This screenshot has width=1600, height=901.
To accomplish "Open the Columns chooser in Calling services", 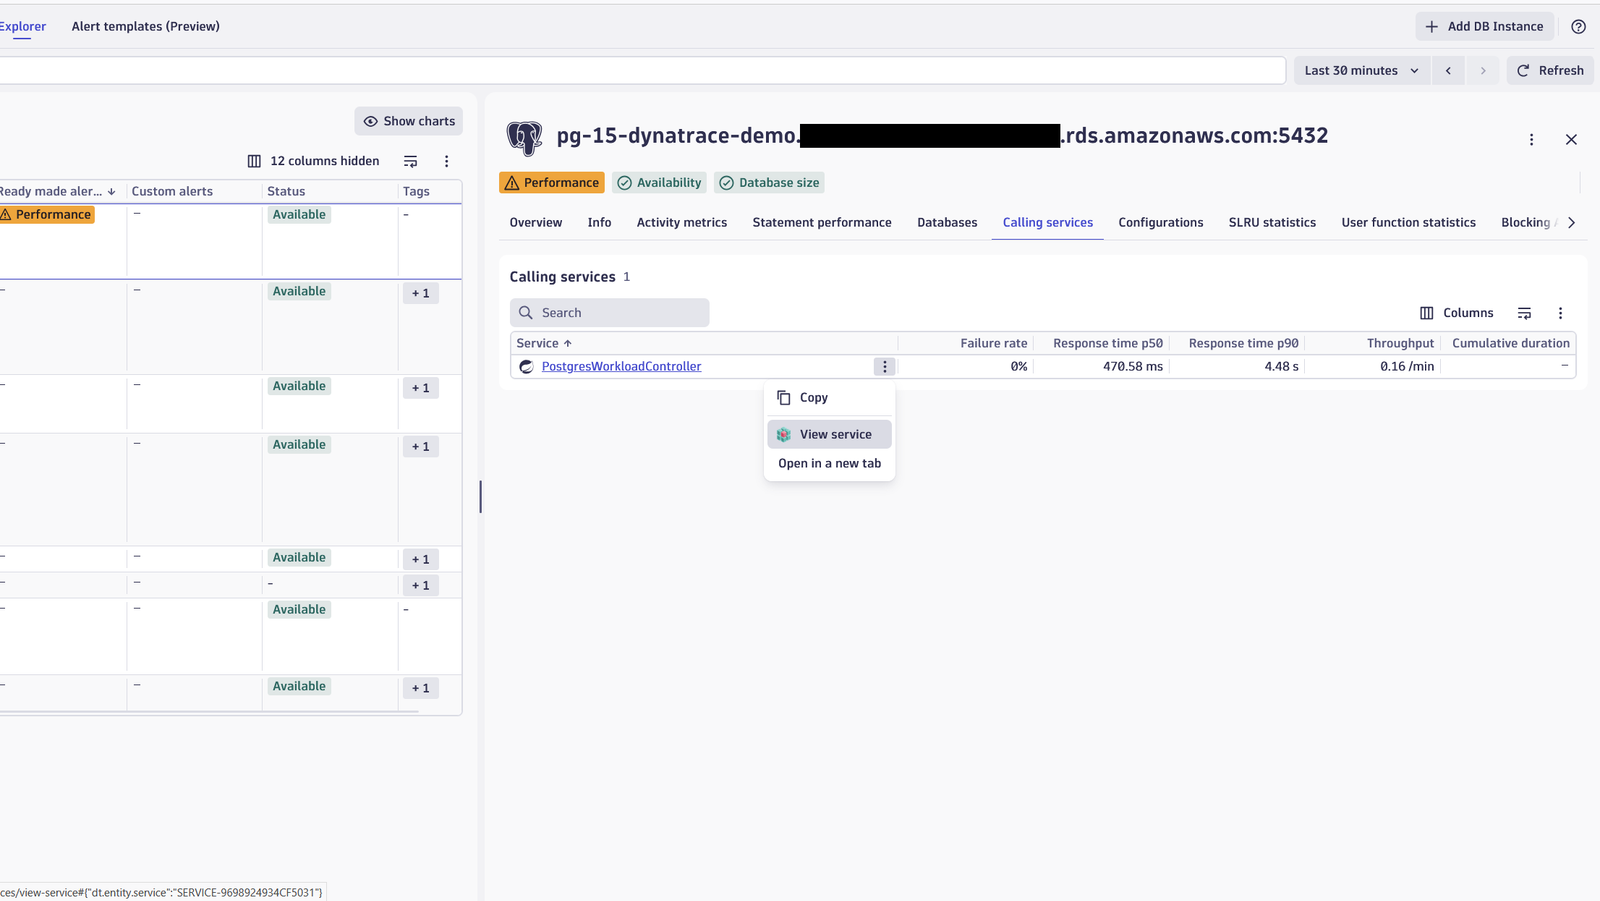I will pos(1457,313).
